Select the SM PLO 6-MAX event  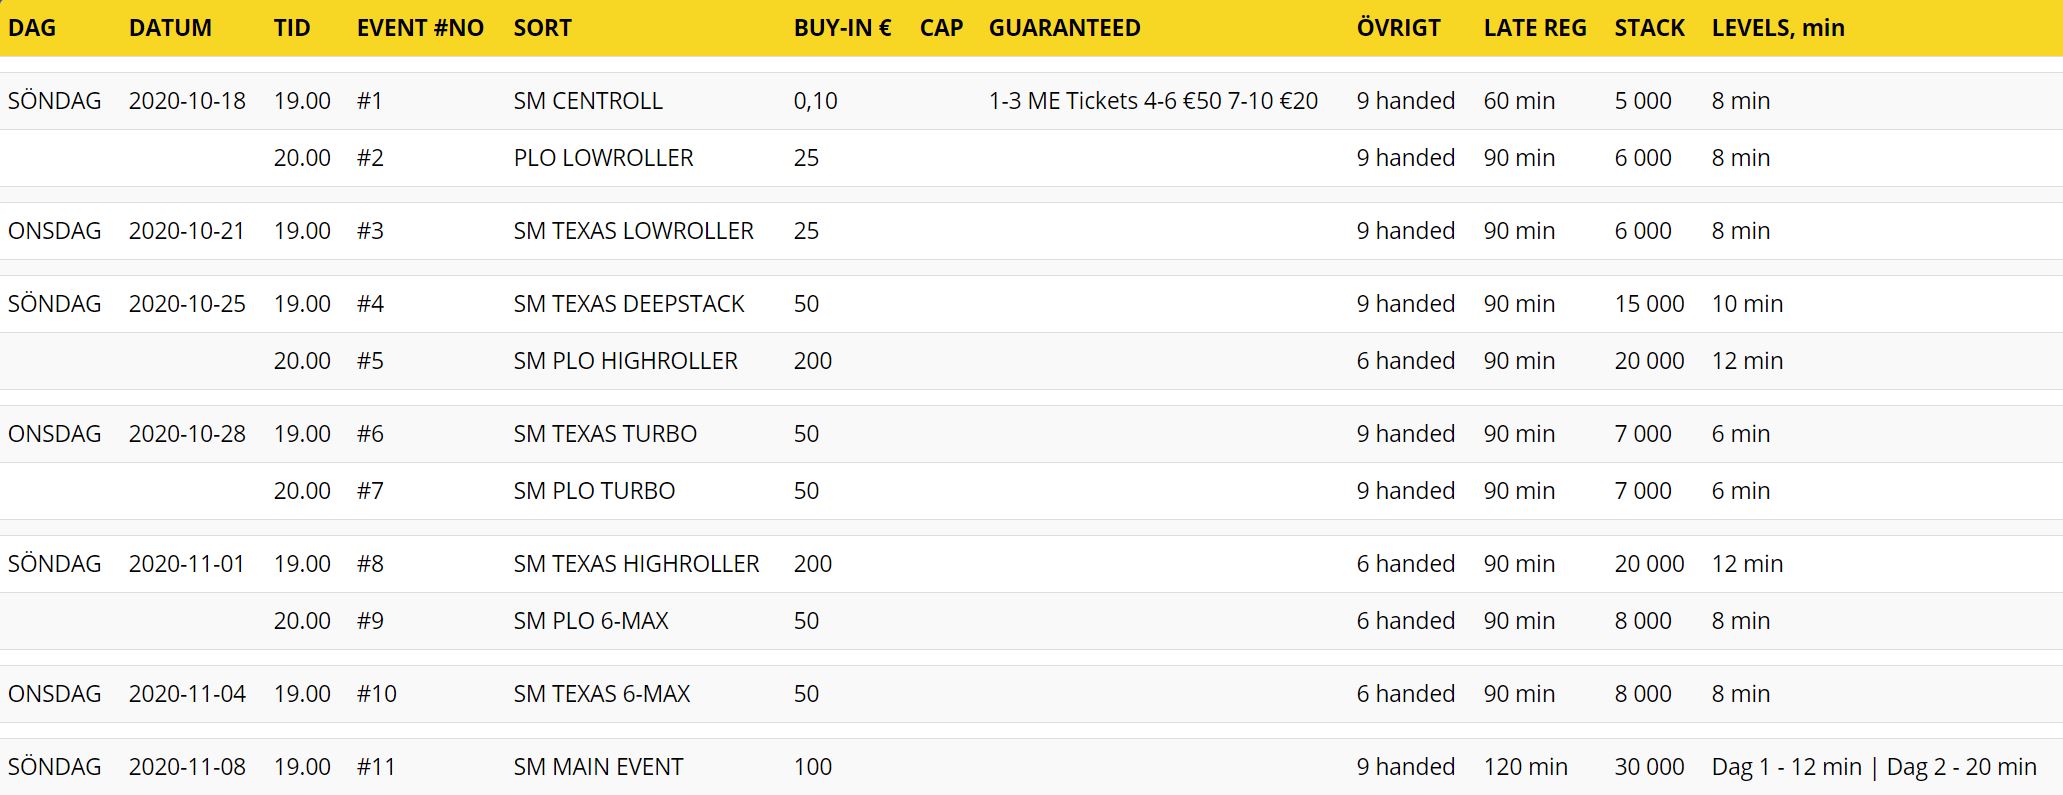click(591, 621)
